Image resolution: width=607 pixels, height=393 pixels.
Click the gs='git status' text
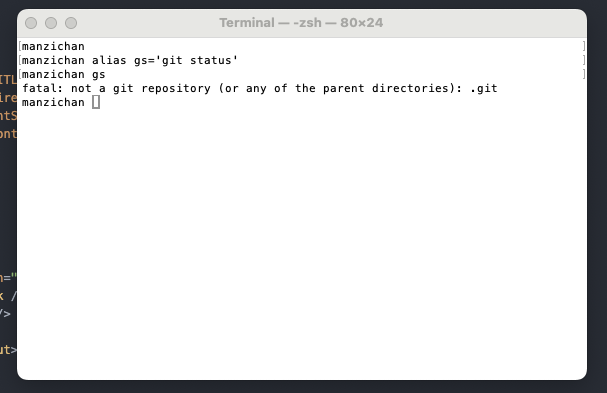186,60
